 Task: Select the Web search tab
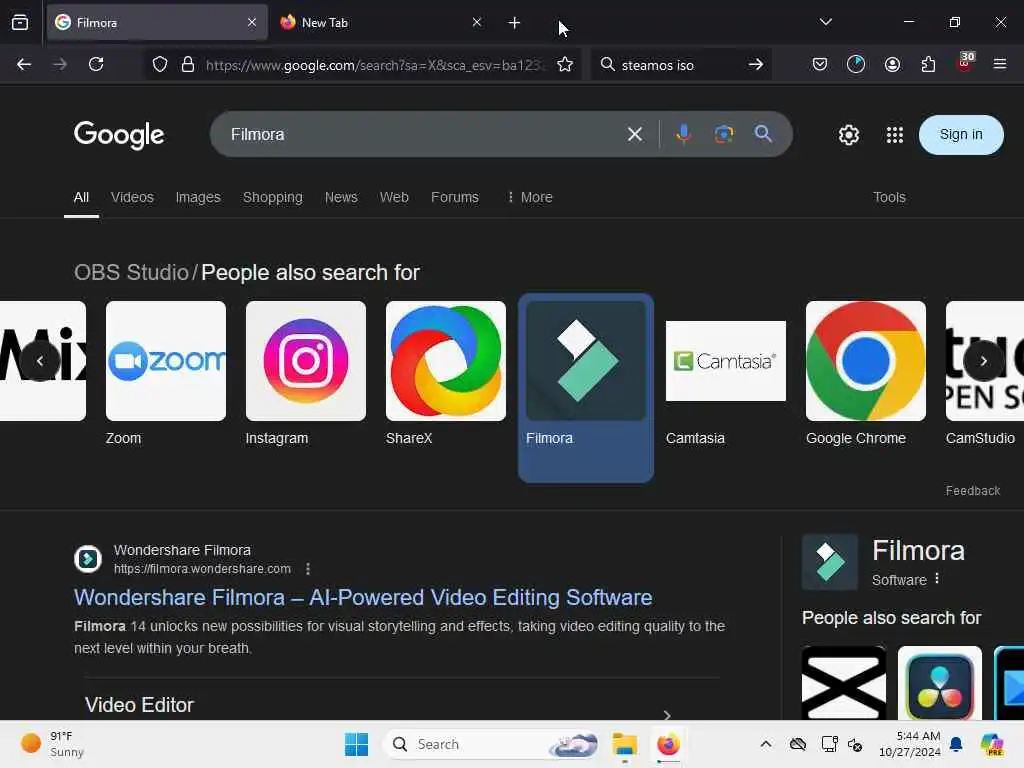[394, 197]
